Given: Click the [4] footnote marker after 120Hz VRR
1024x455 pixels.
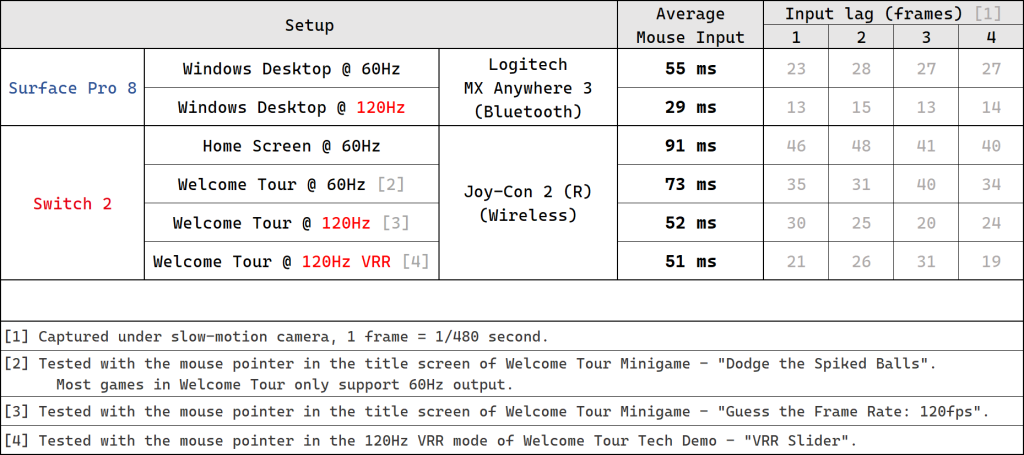Looking at the screenshot, I should (x=415, y=261).
